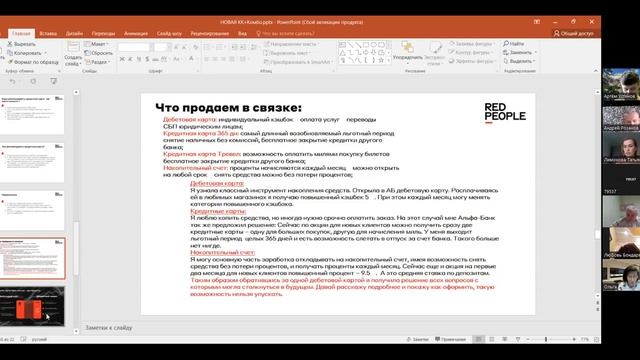Open the Вставка (Insert) tab

point(48,33)
